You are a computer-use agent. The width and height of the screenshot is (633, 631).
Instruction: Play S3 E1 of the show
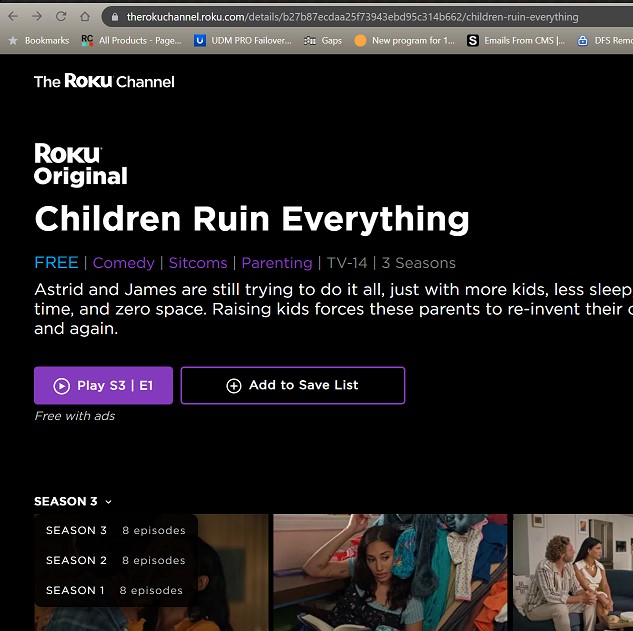click(103, 385)
